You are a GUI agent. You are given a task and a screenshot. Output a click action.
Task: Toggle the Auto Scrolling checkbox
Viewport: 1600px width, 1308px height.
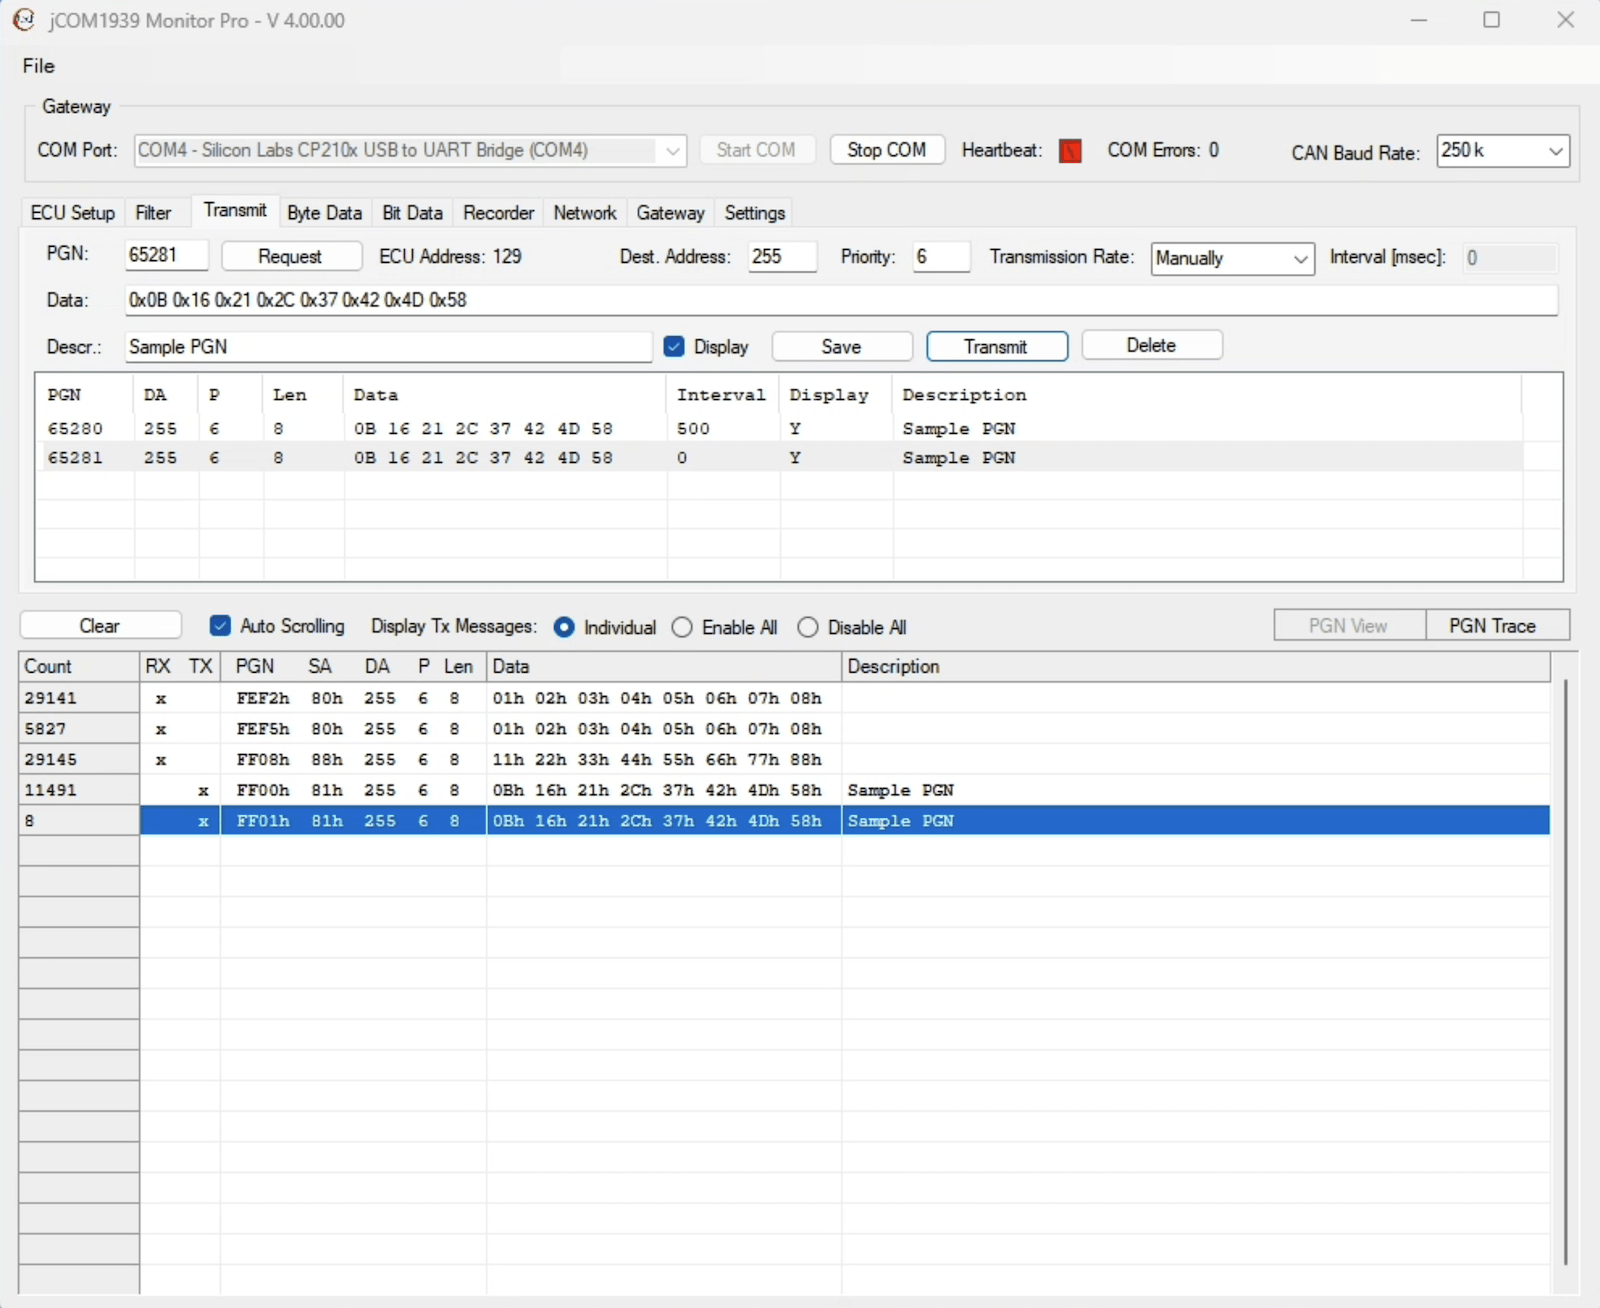[220, 626]
